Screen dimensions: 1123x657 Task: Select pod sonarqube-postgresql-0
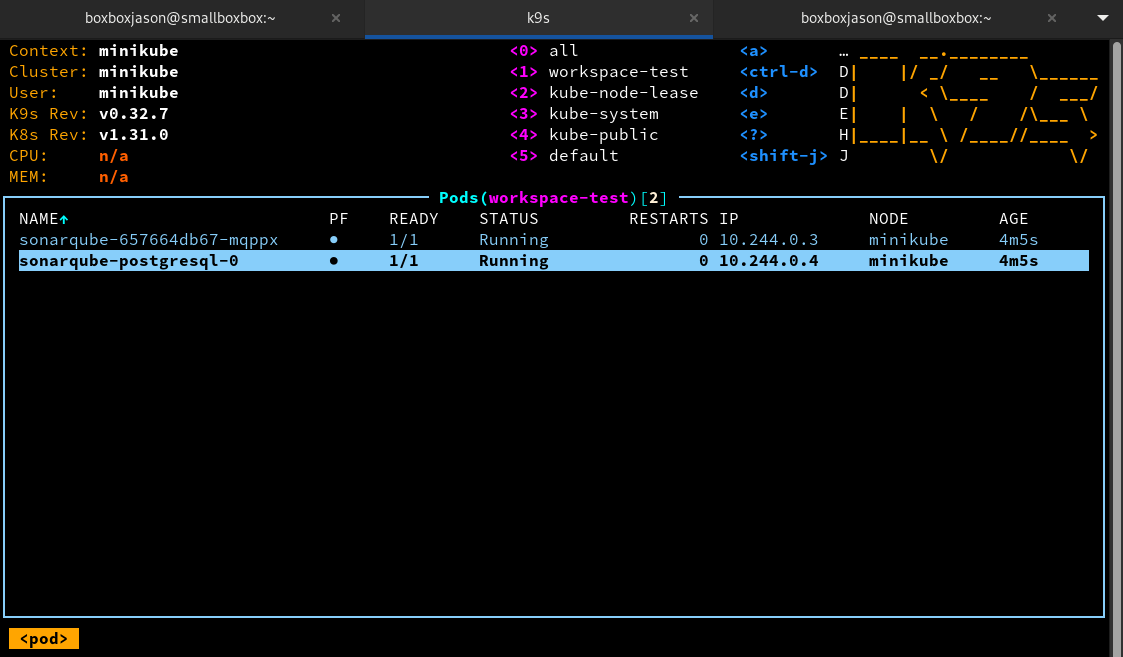(x=554, y=261)
